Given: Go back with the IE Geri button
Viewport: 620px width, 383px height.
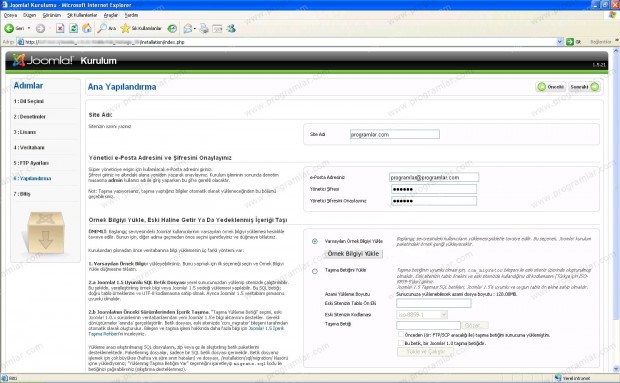Looking at the screenshot, I should coord(14,28).
